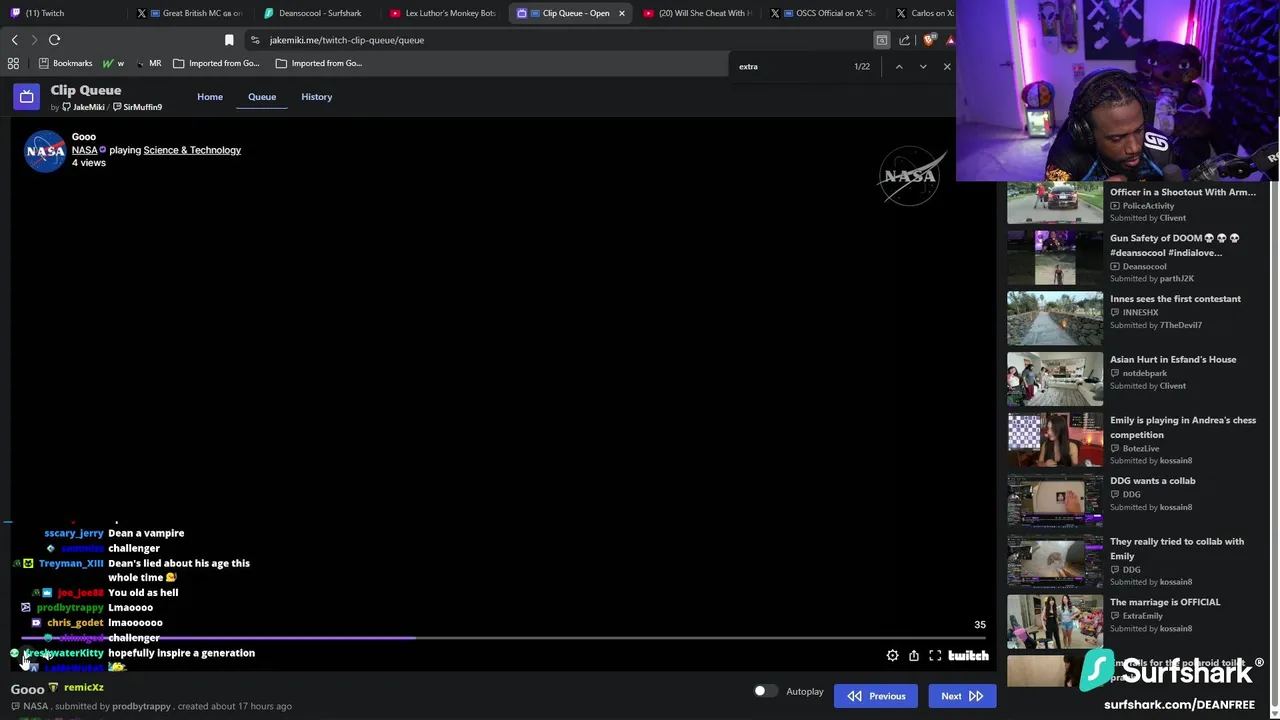Click the NASA channel name link
Image resolution: width=1280 pixels, height=720 pixels.
point(84,150)
